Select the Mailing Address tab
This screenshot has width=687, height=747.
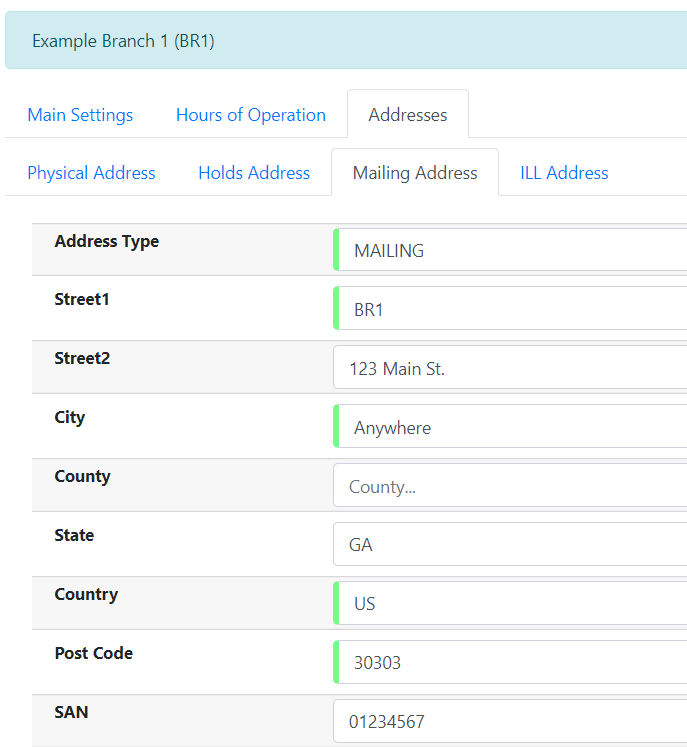pyautogui.click(x=415, y=173)
